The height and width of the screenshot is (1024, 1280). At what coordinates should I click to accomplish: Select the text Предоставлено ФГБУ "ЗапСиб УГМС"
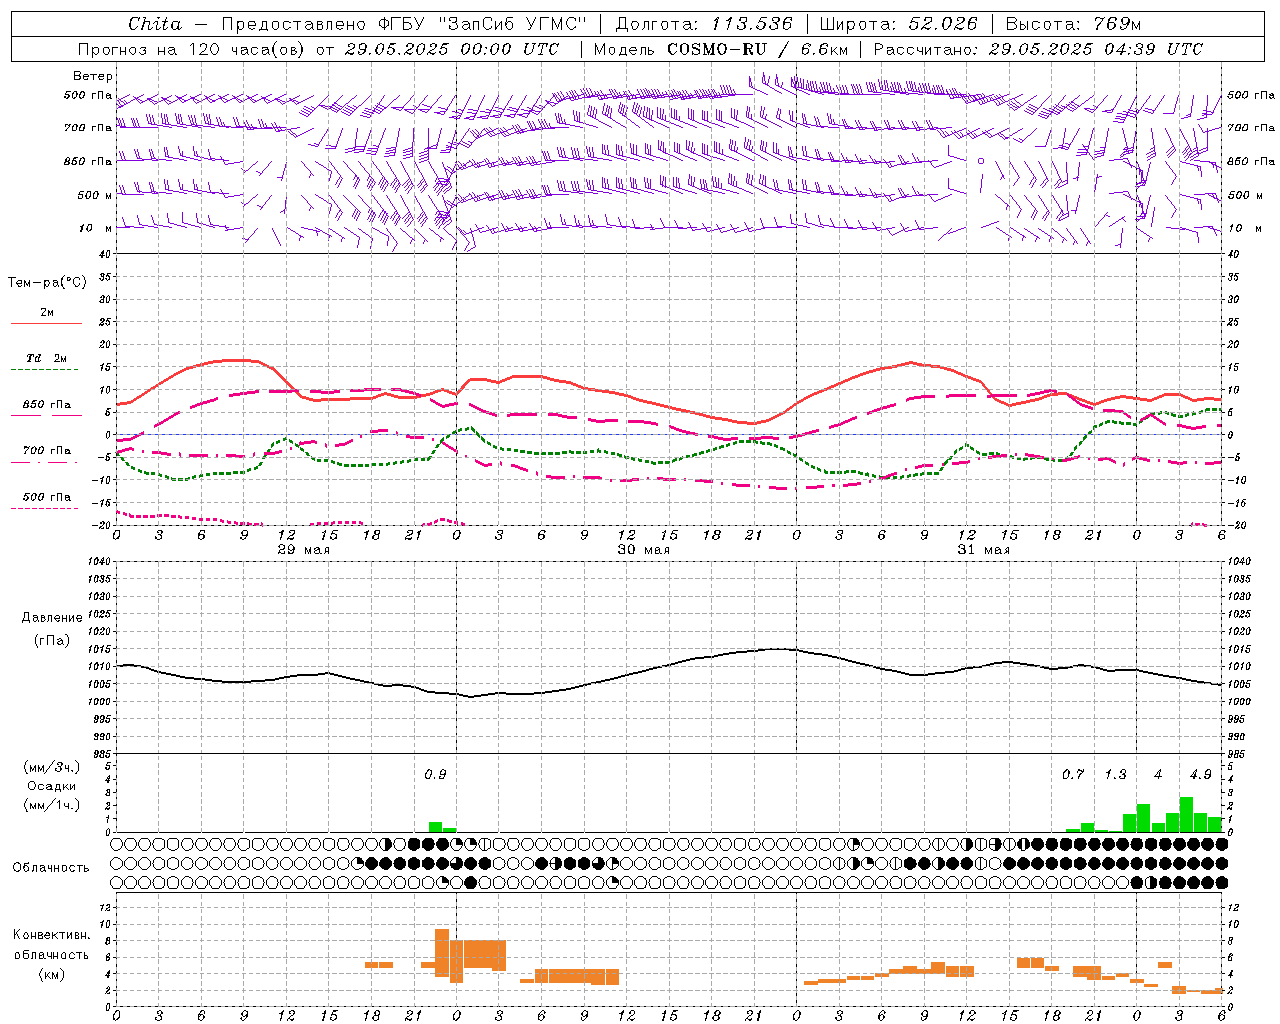pyautogui.click(x=404, y=24)
